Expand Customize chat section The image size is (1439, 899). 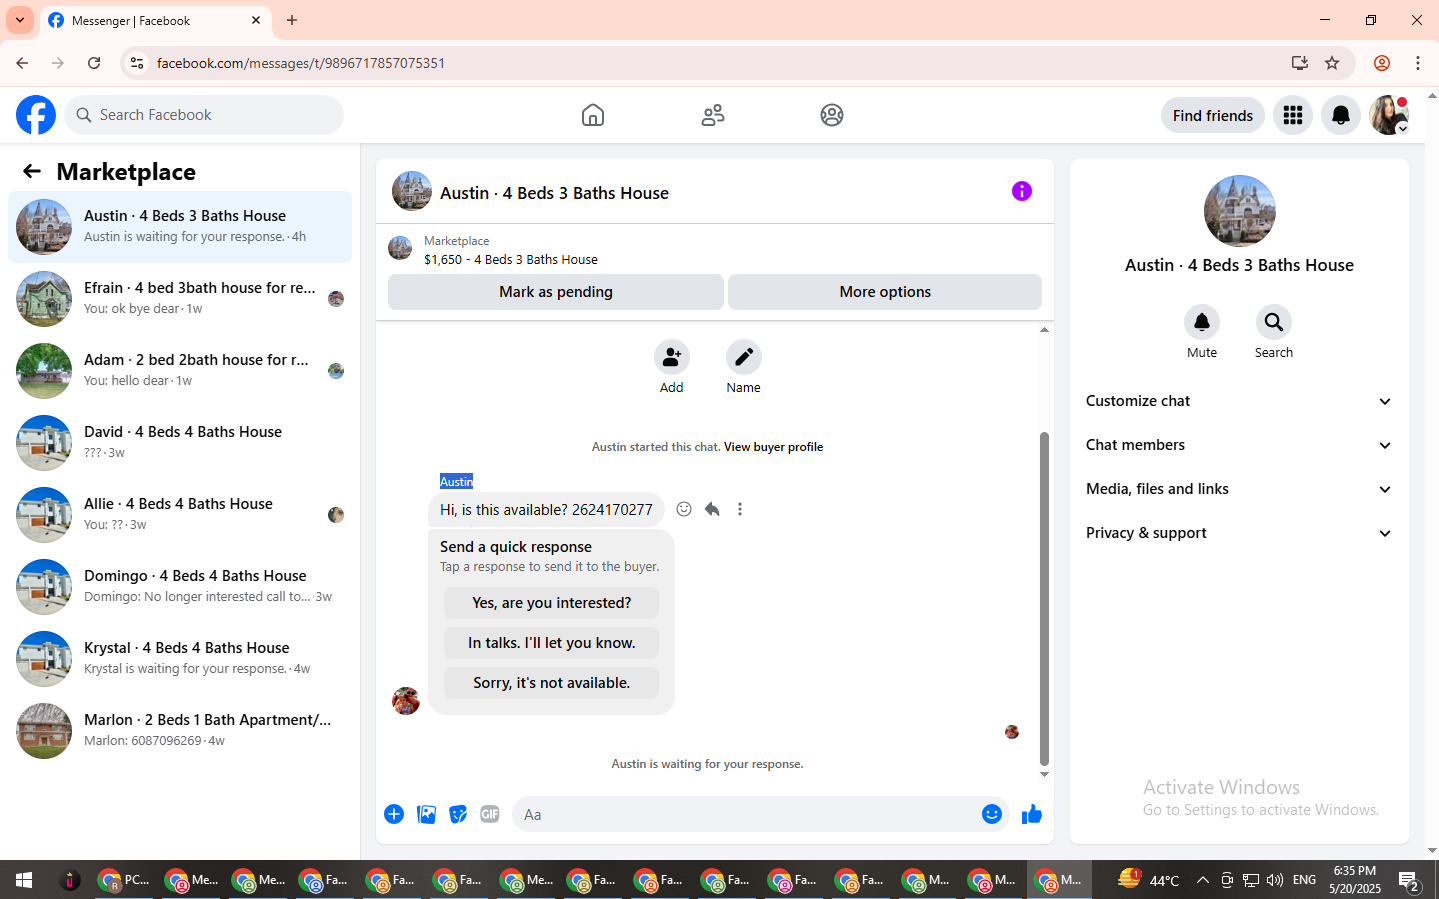click(1239, 401)
